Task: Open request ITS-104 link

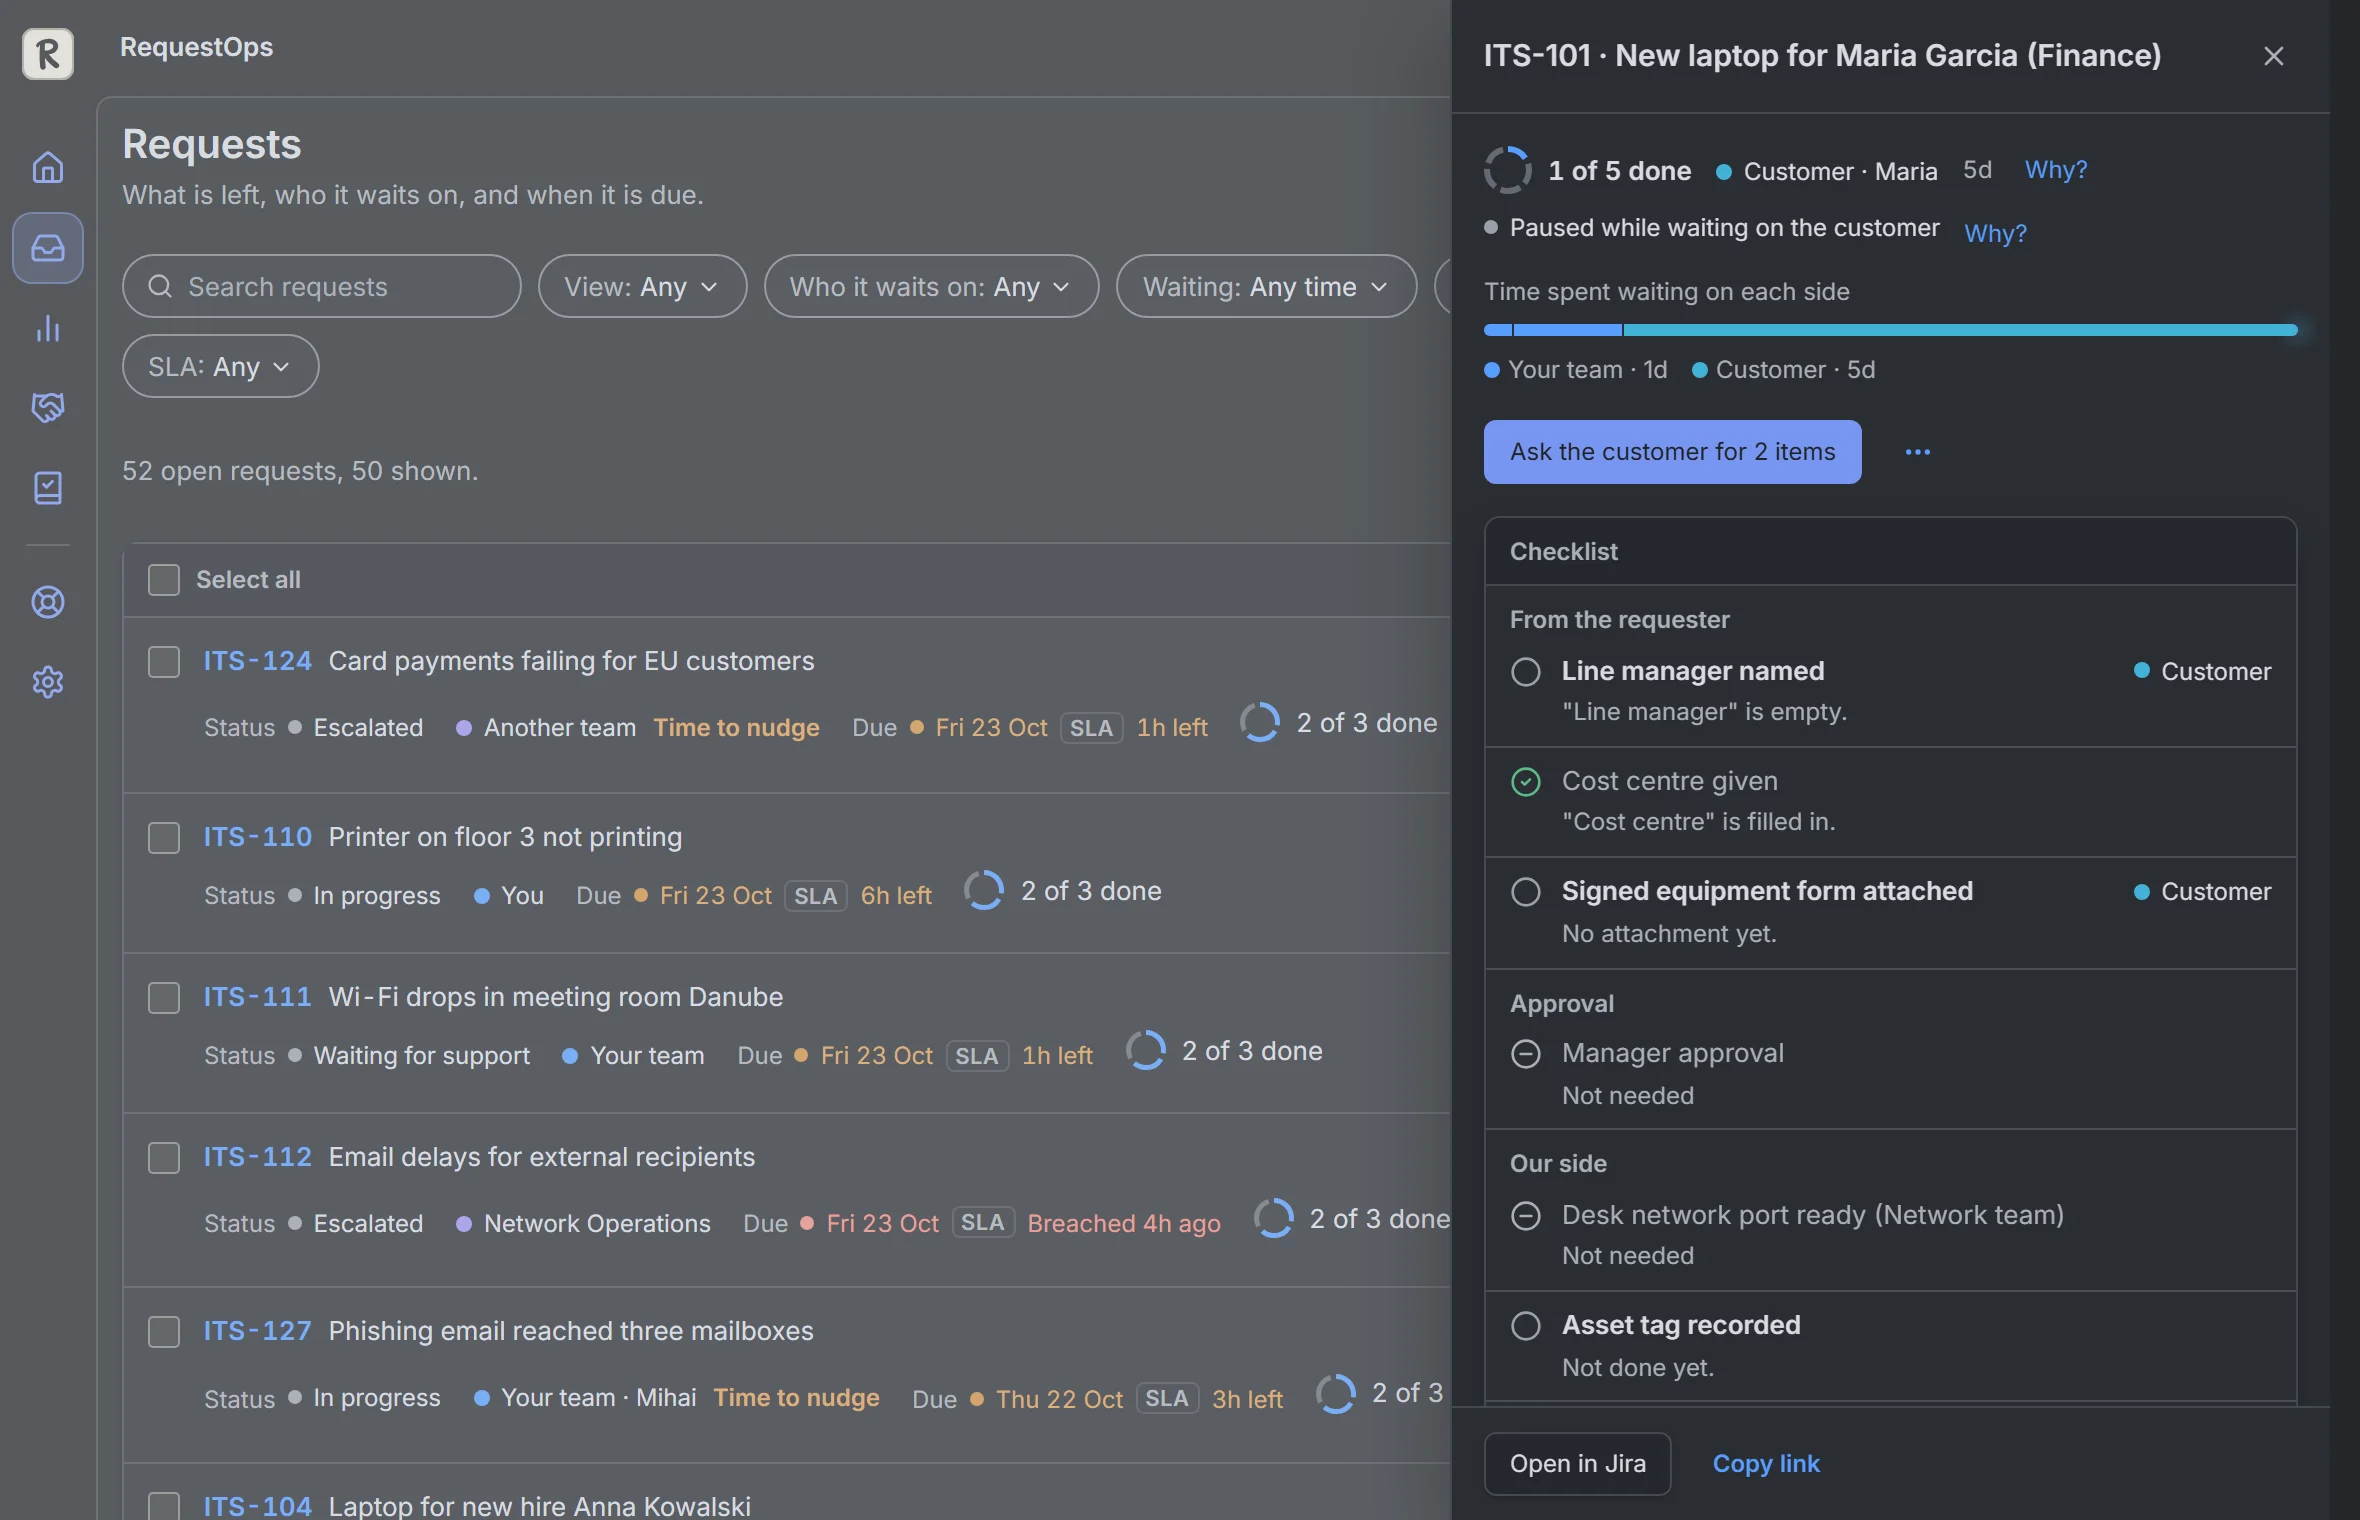Action: (x=257, y=1505)
